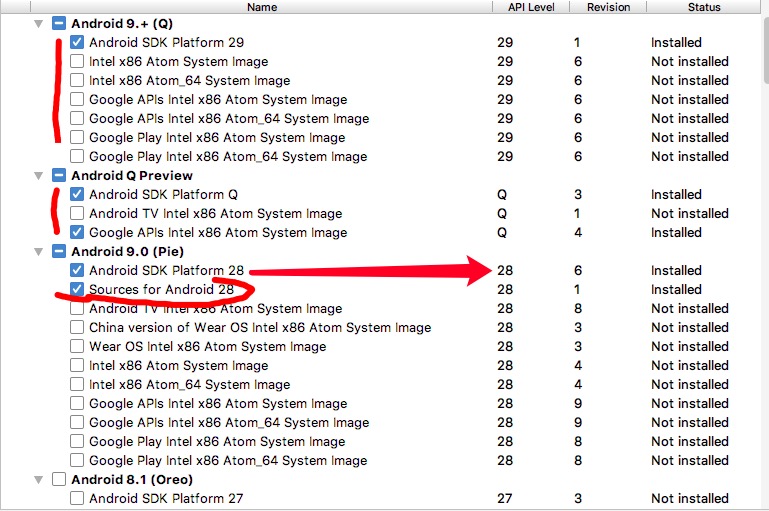The image size is (769, 511).
Task: Sort by the Revision column header
Action: 608,7
